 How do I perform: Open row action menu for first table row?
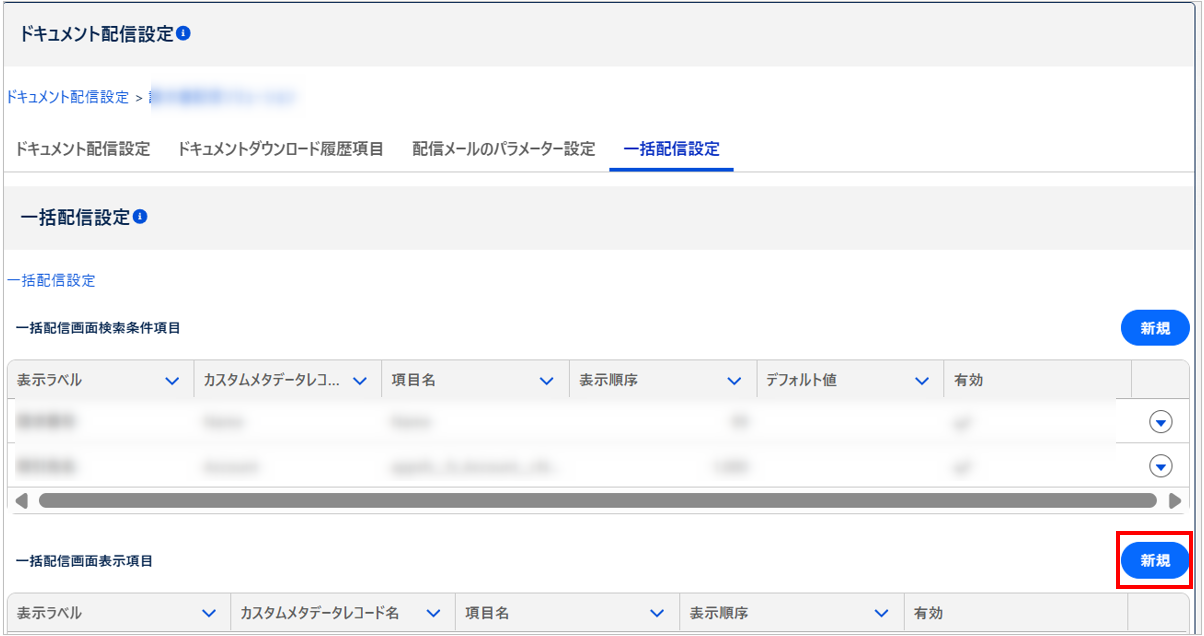click(x=1160, y=423)
